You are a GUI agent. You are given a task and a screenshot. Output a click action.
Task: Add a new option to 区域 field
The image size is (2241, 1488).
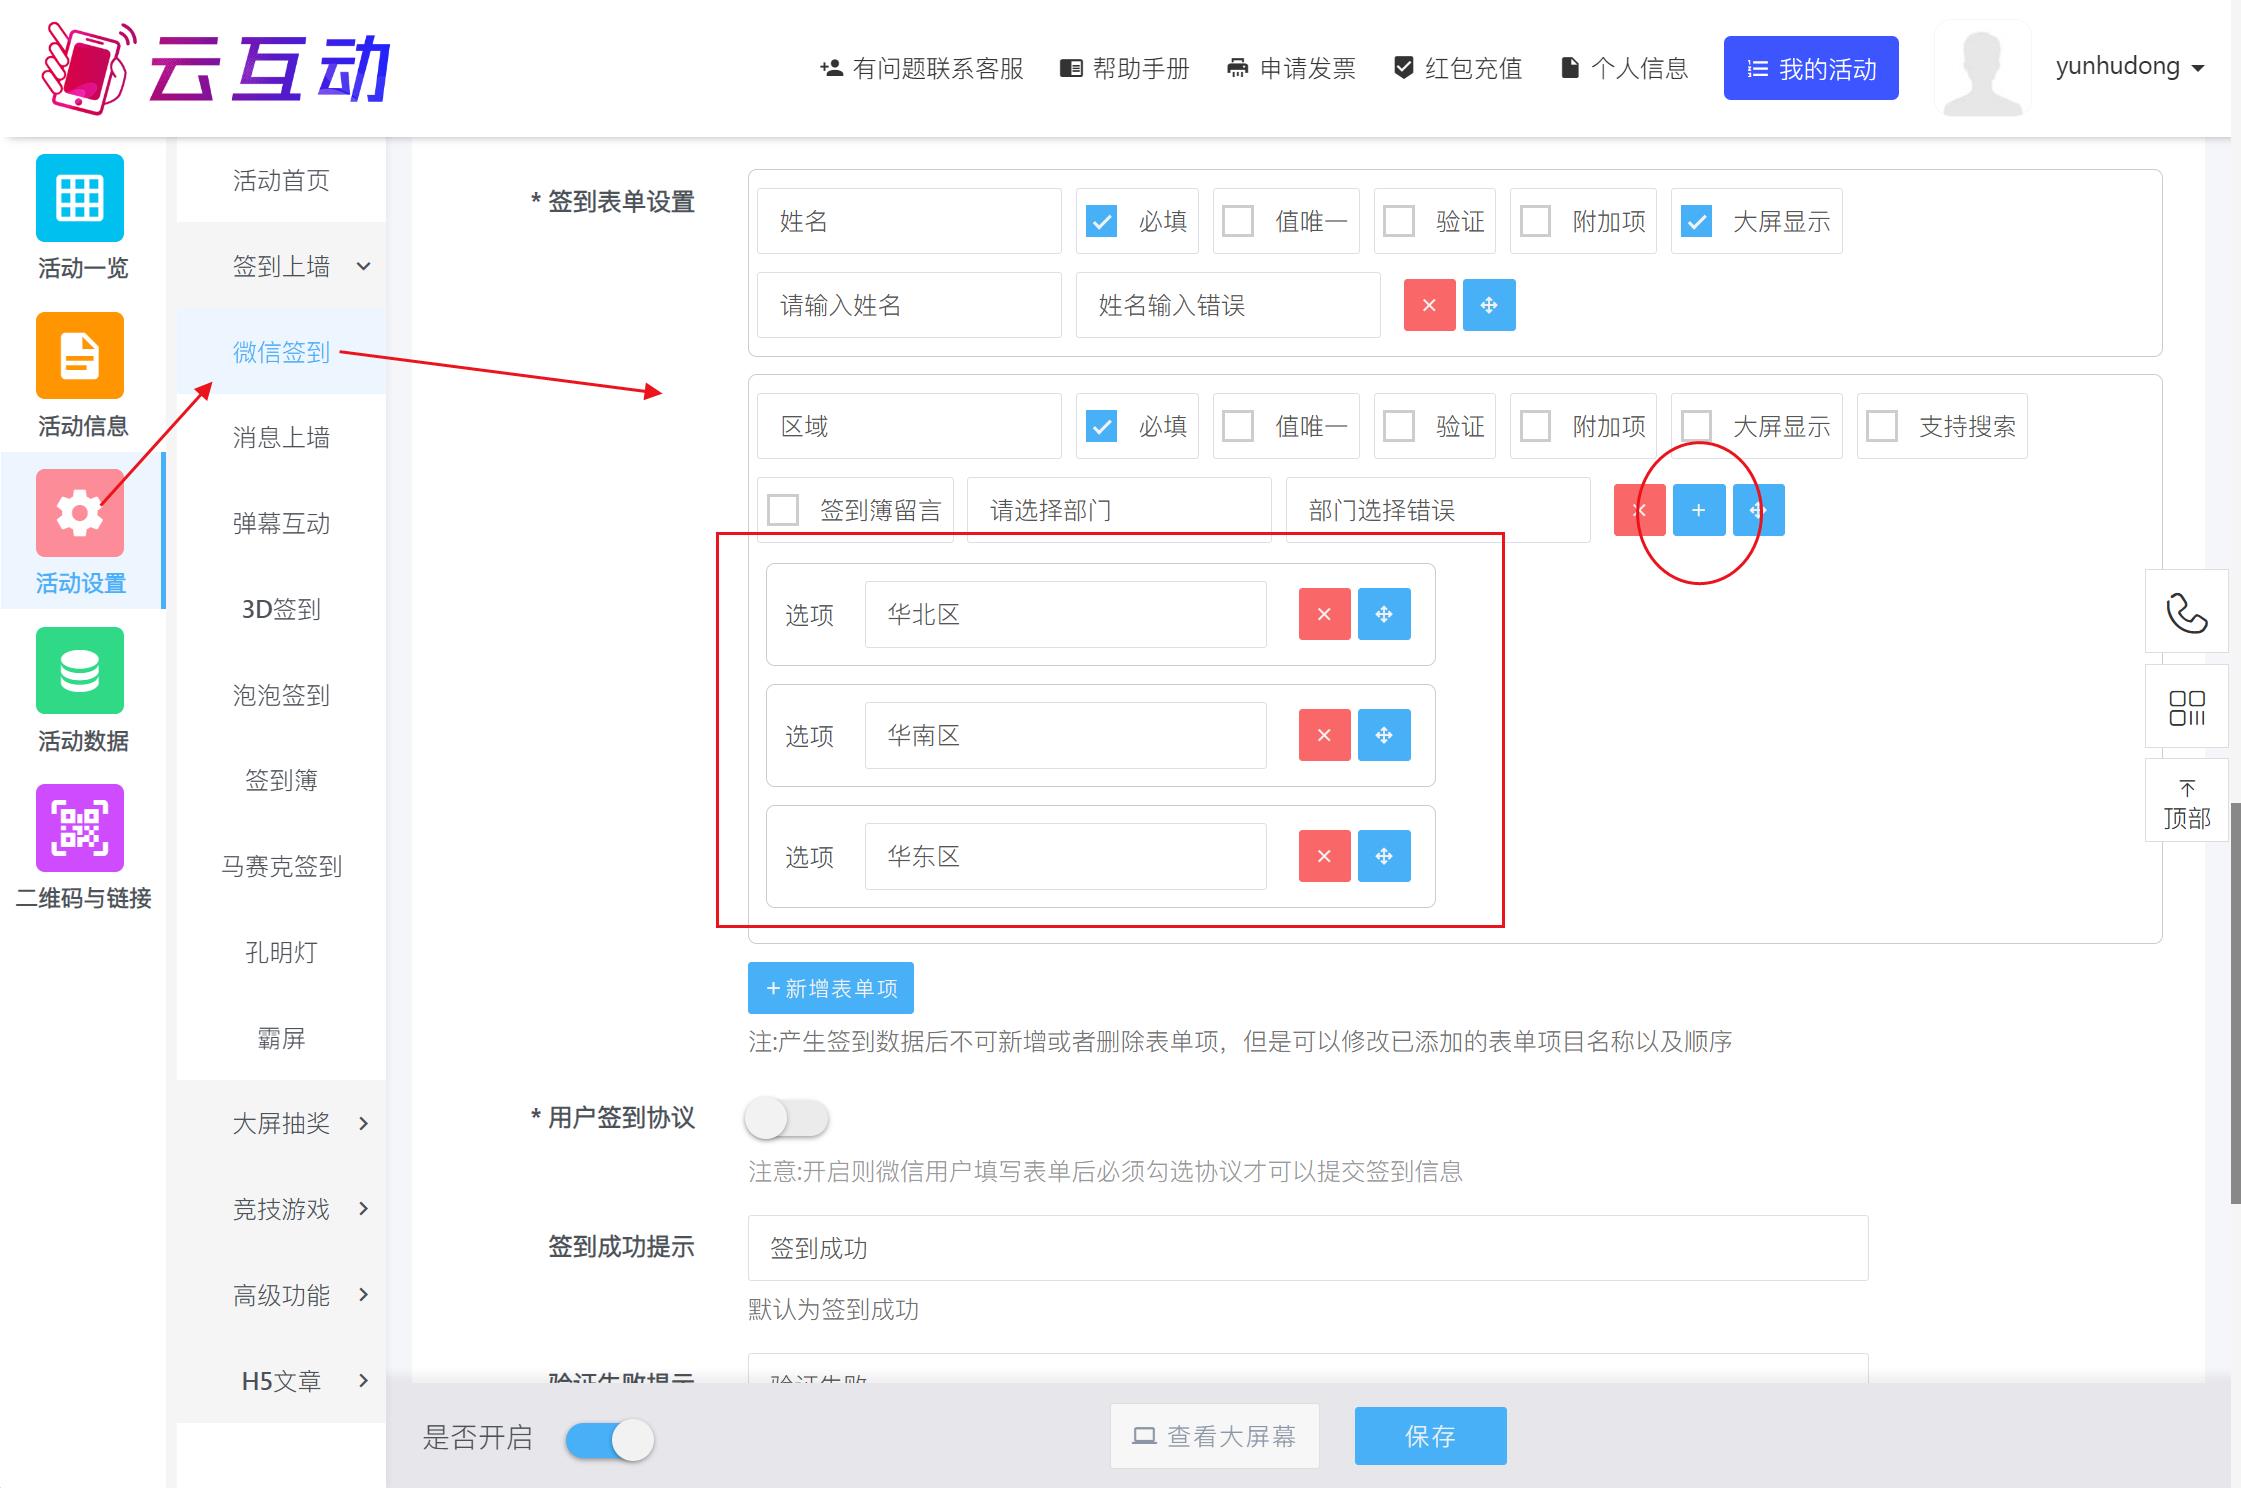[1698, 510]
